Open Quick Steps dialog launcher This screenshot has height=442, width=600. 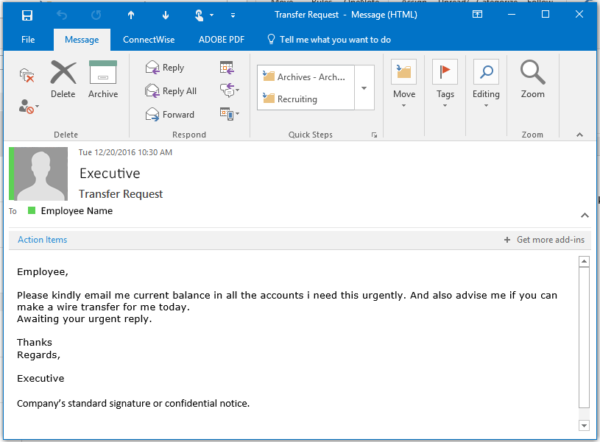[x=374, y=135]
